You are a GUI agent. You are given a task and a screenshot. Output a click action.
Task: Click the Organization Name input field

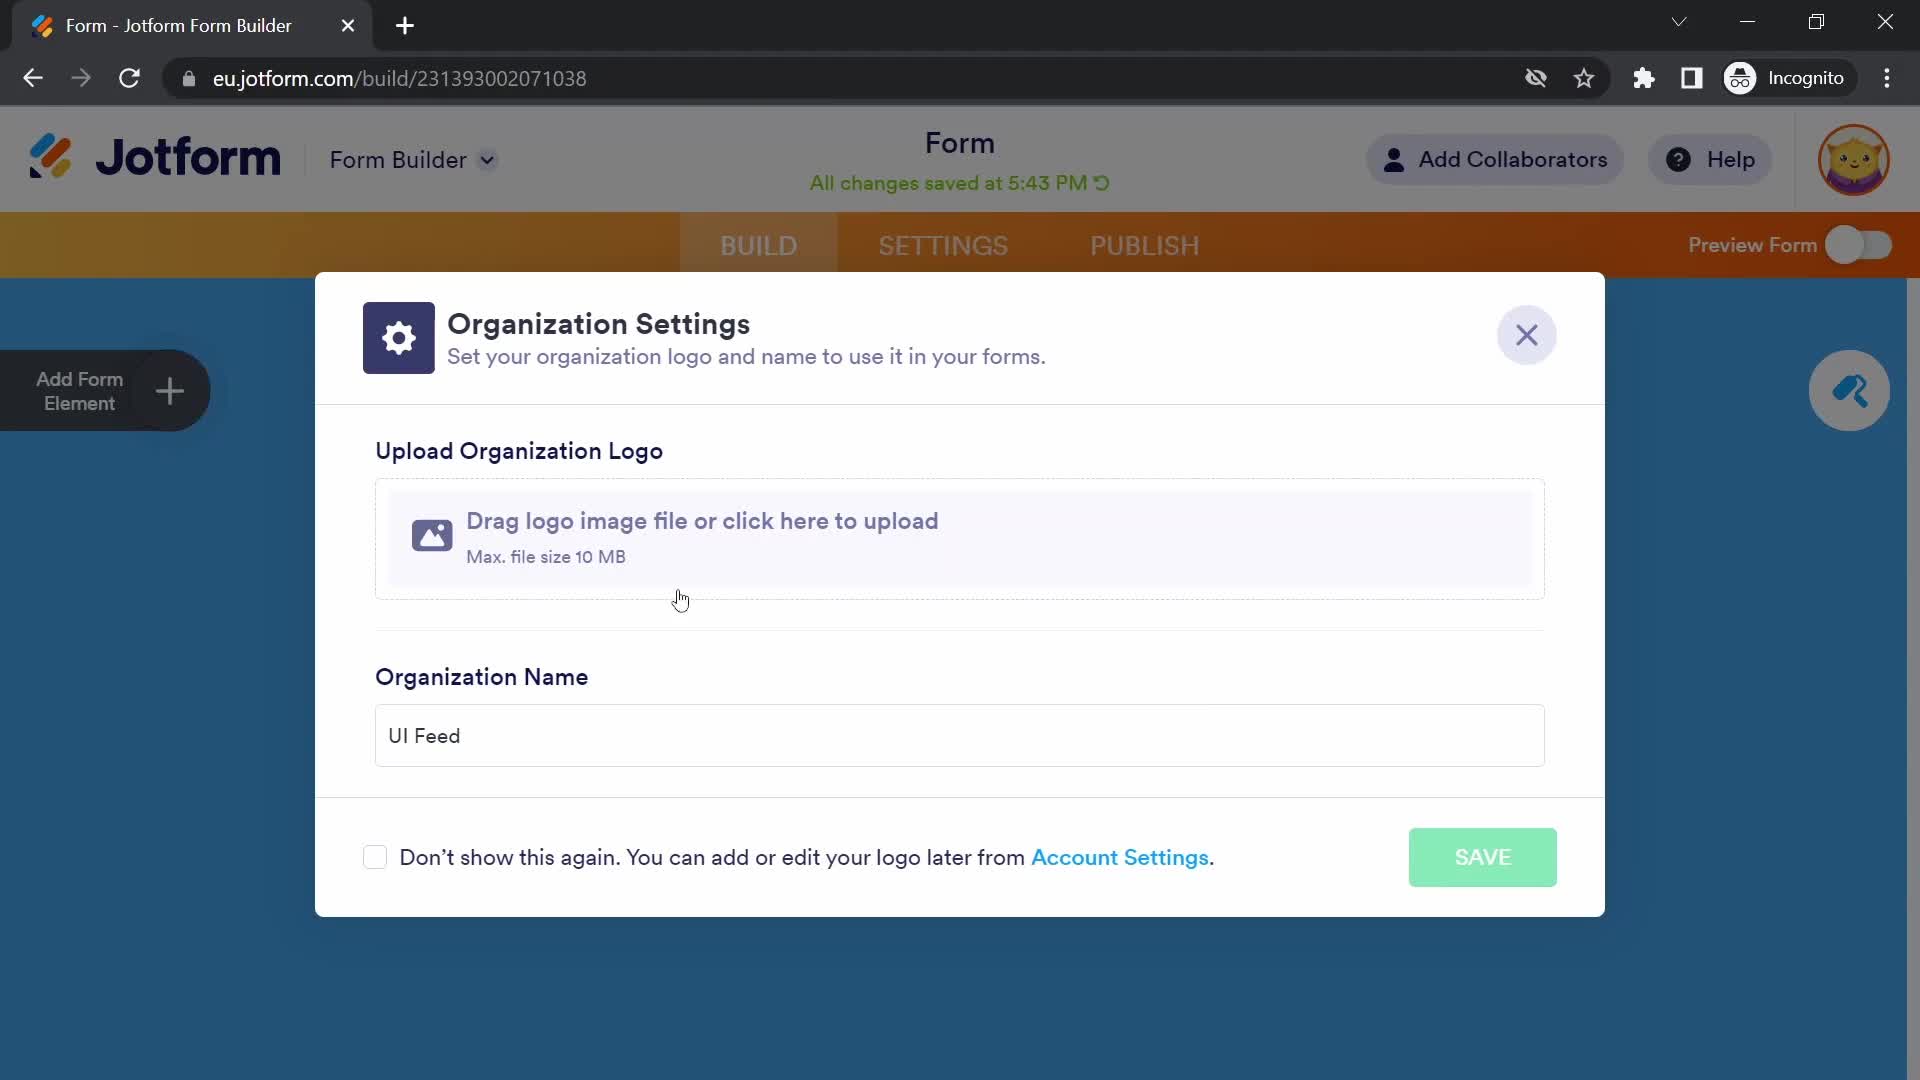point(960,736)
